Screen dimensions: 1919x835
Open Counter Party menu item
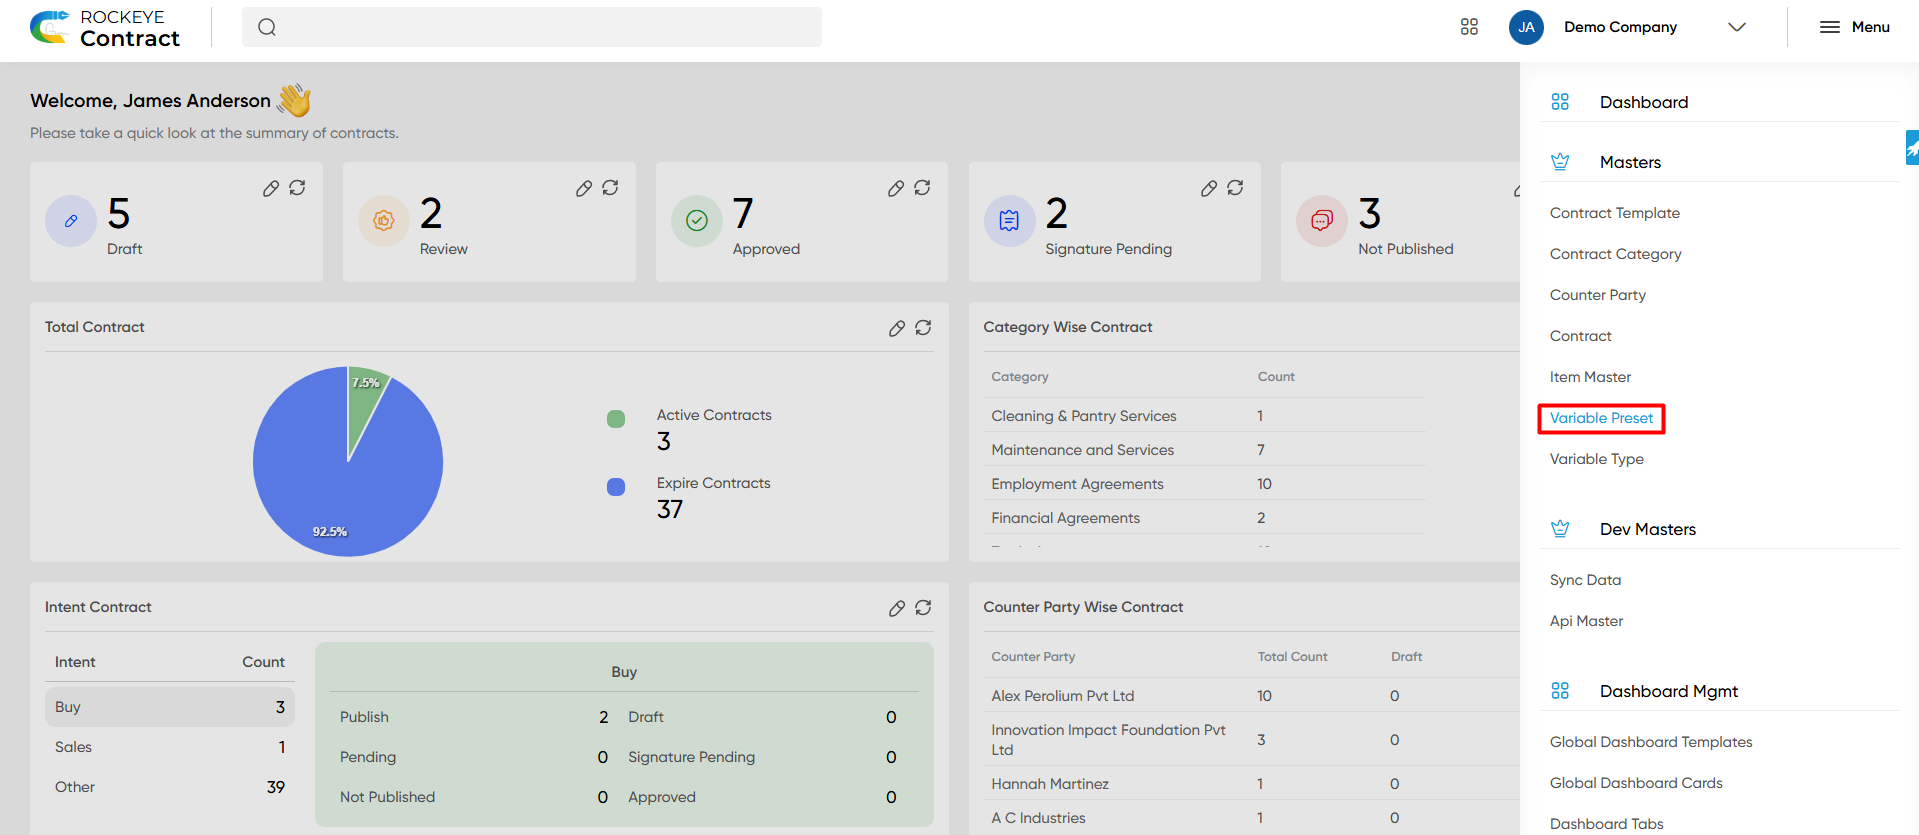[x=1598, y=295]
